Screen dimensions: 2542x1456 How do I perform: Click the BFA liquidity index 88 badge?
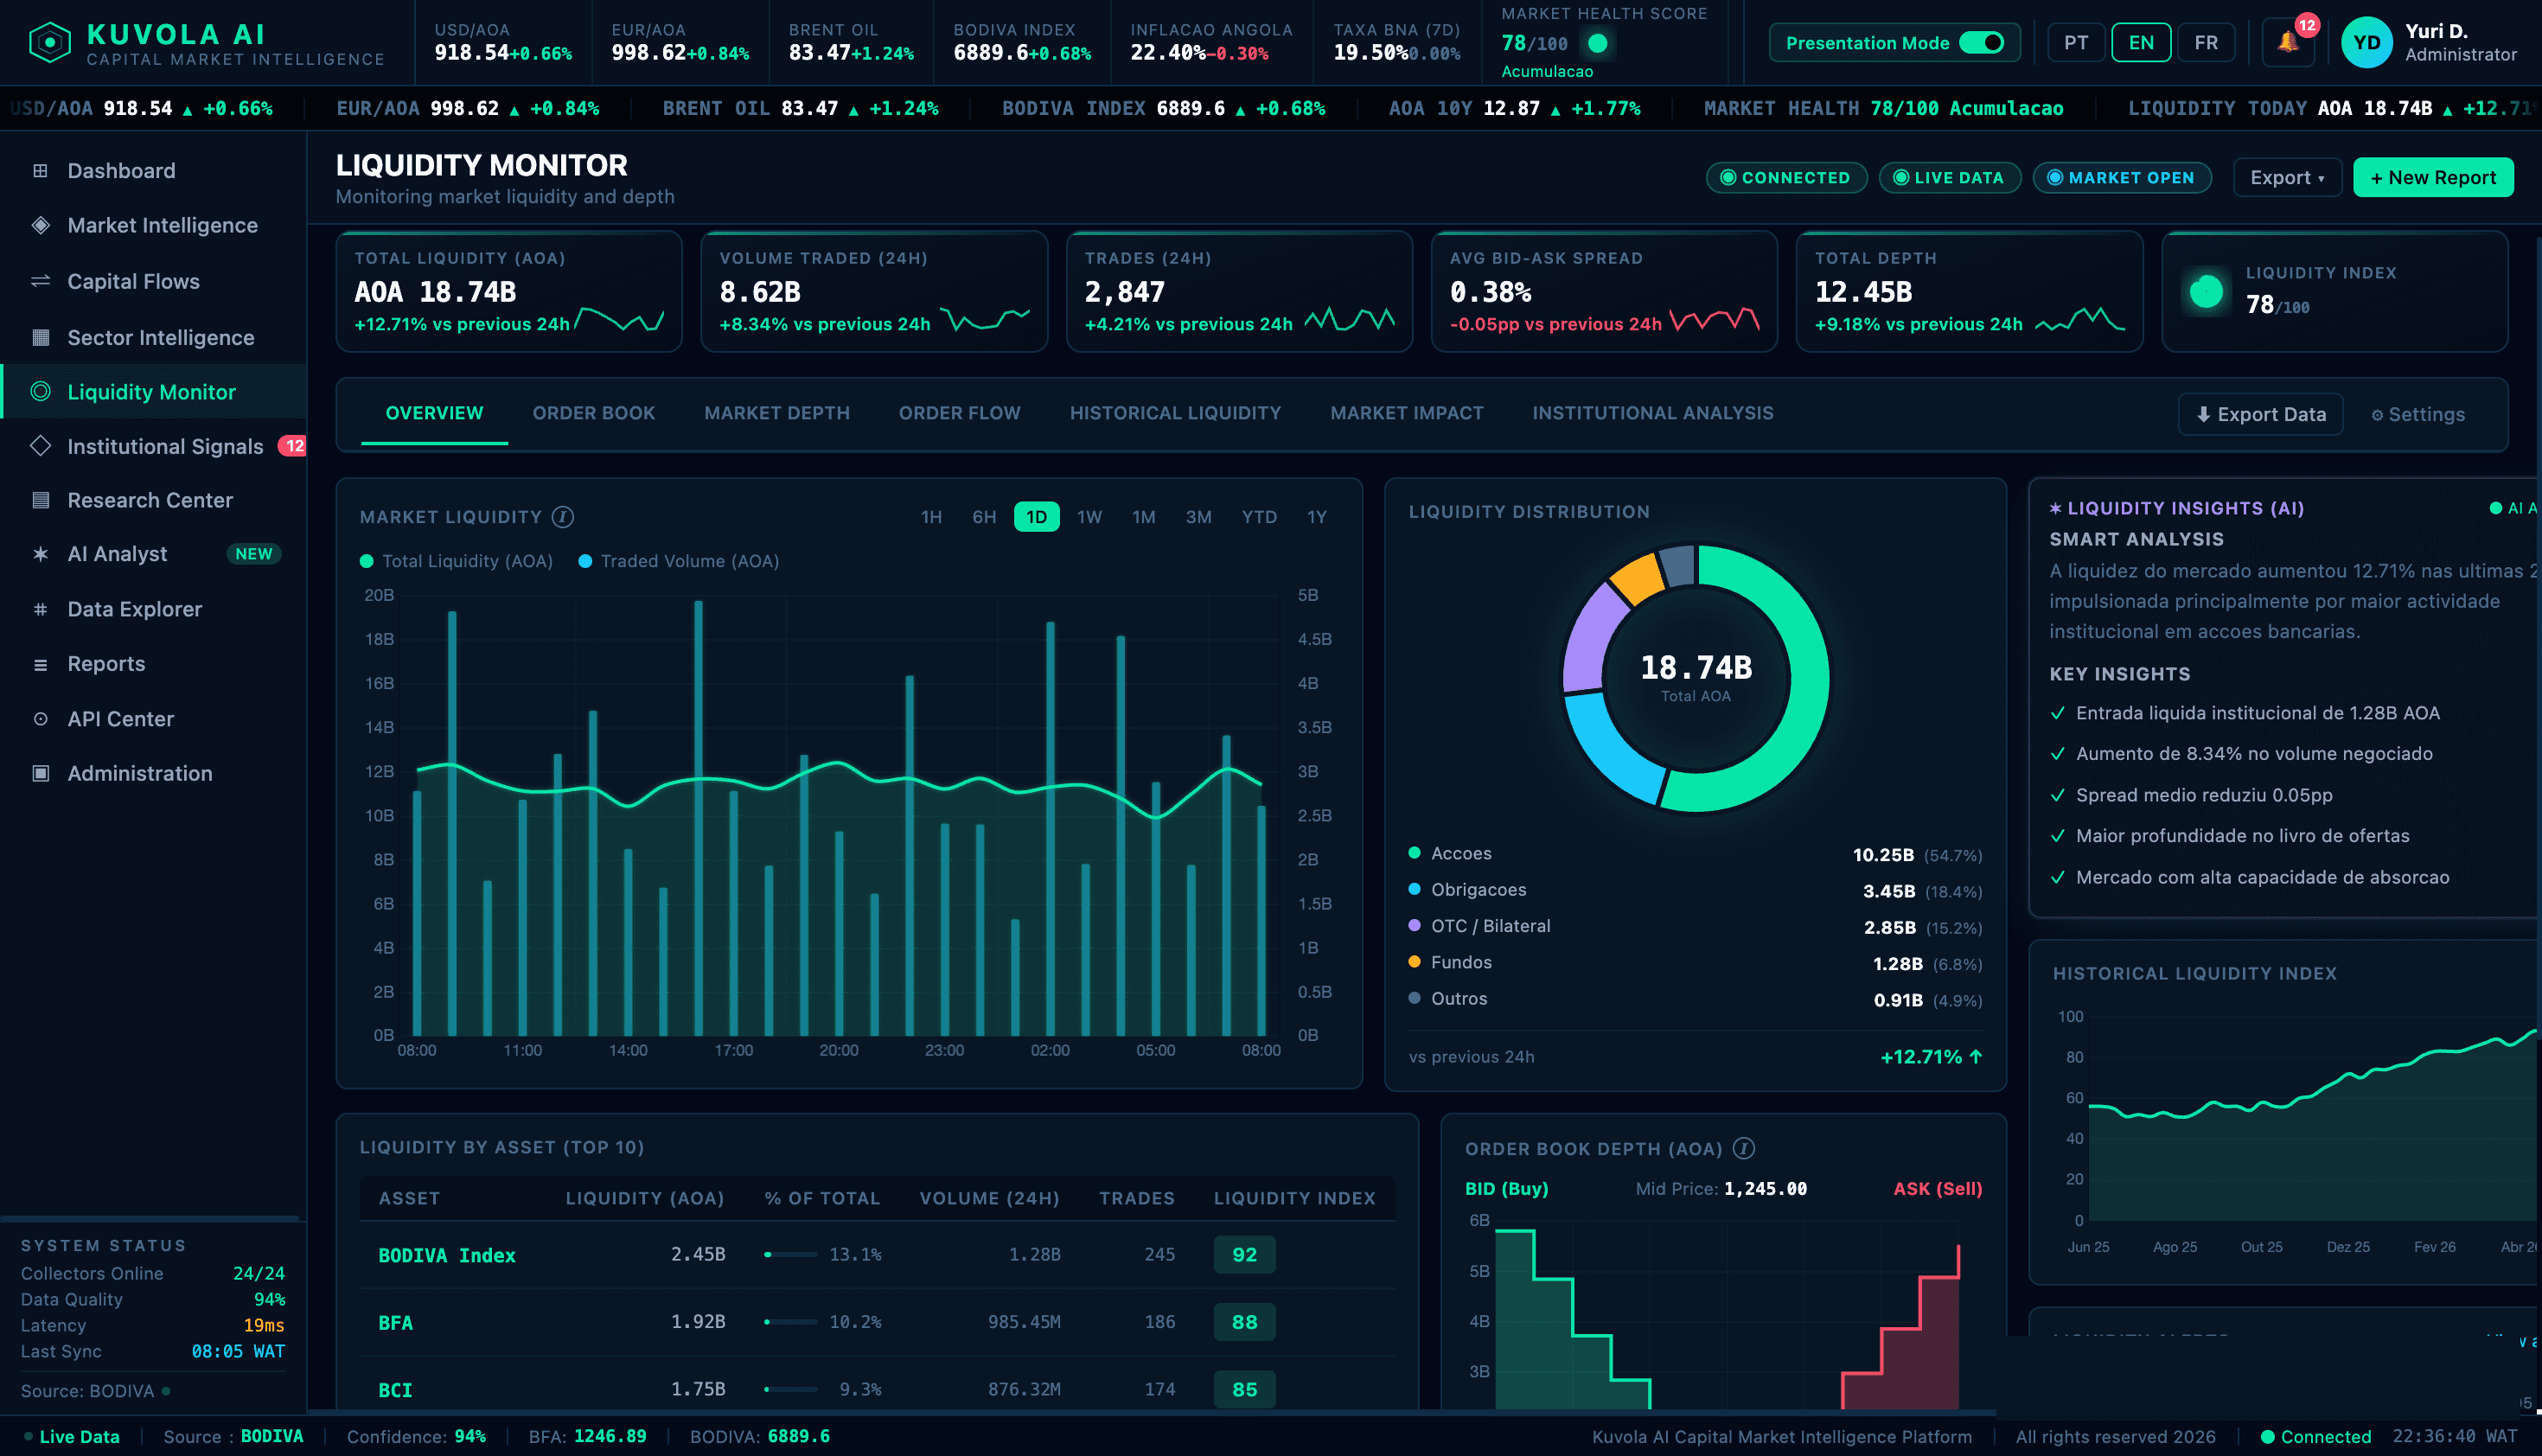(1244, 1322)
